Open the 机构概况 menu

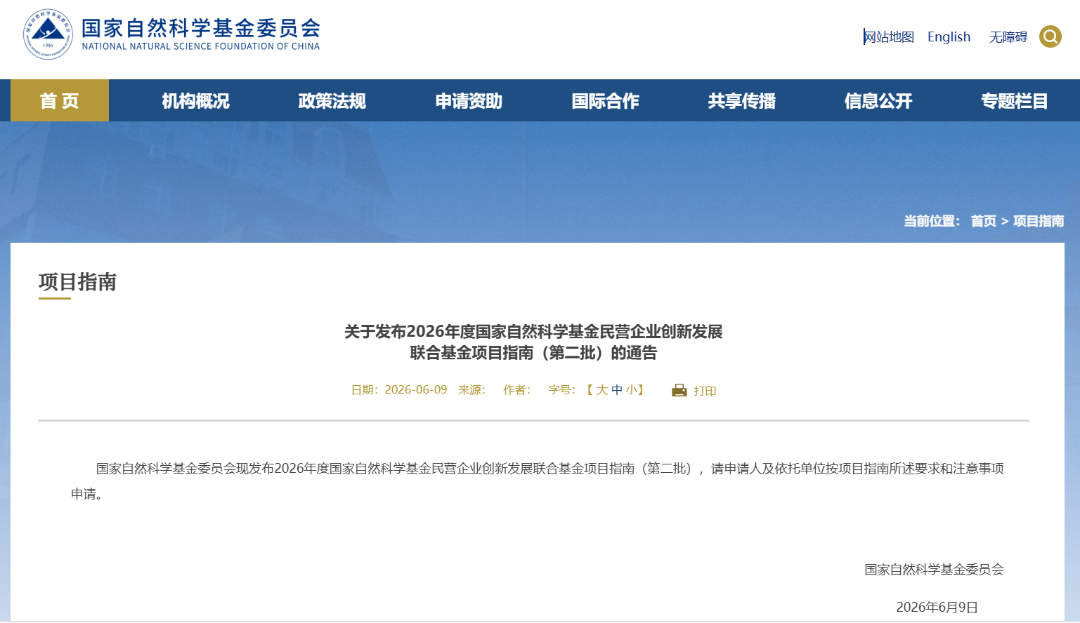196,101
